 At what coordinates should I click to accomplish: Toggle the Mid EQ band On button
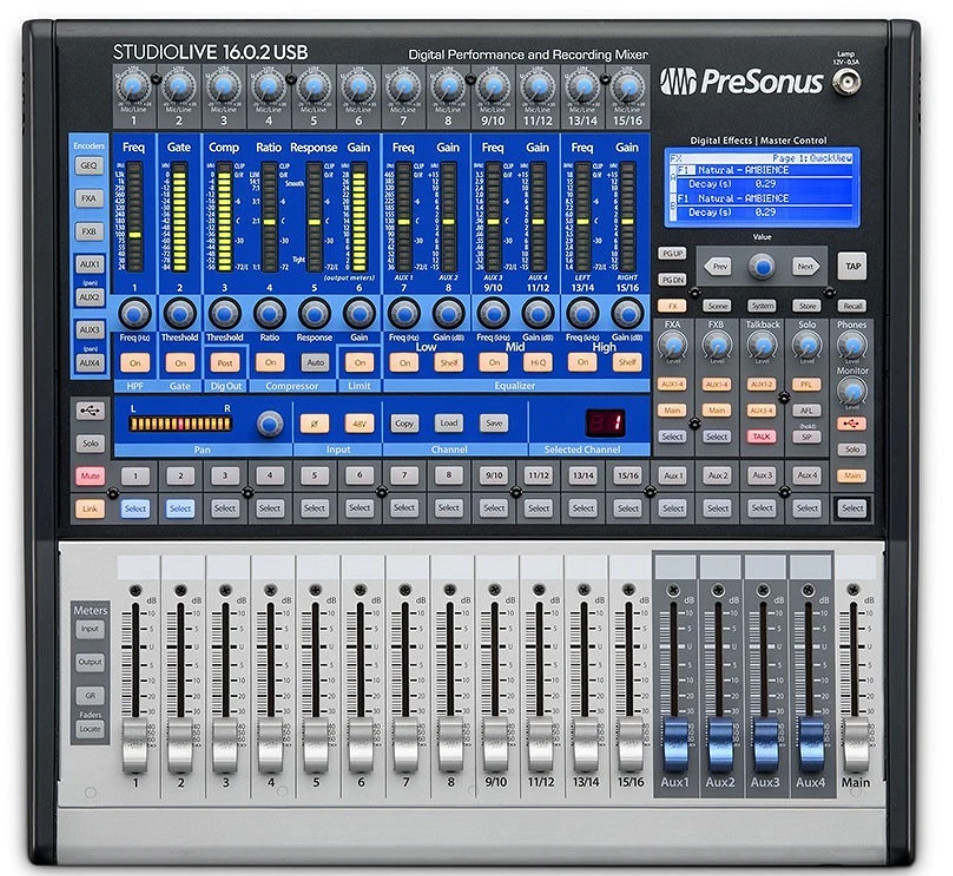(x=494, y=363)
